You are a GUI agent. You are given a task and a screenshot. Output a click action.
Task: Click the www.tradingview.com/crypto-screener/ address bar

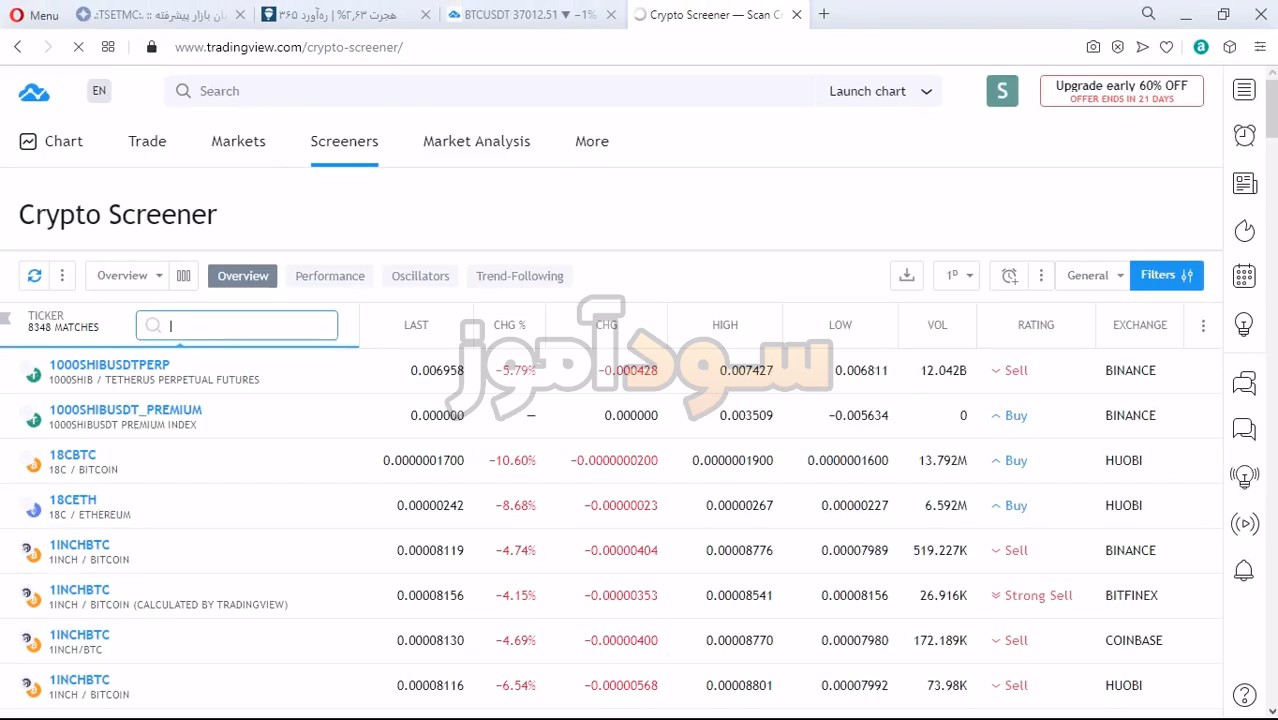click(x=288, y=47)
